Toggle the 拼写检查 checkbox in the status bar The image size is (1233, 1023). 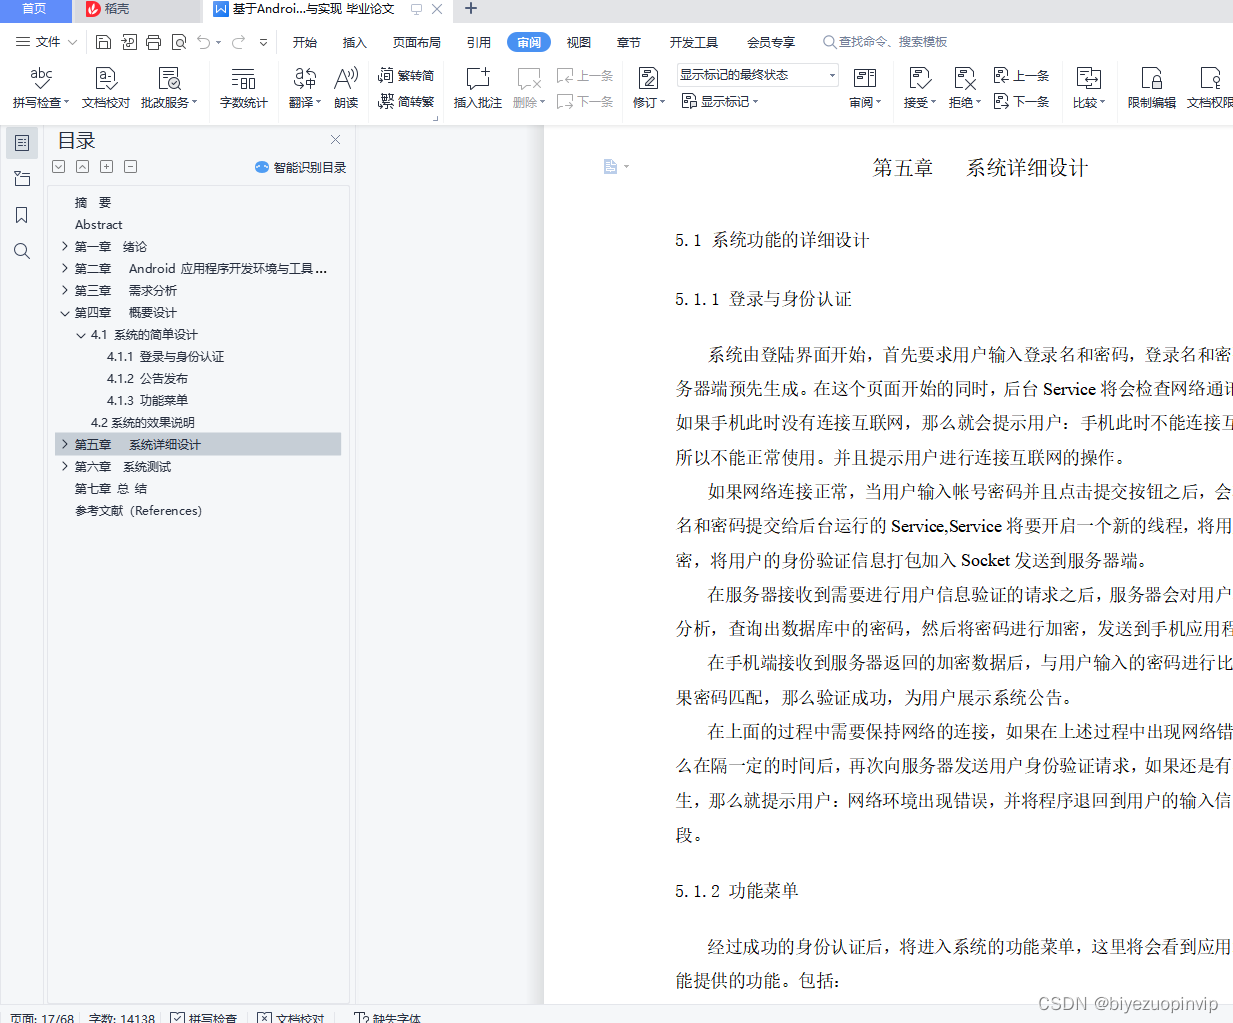177,1017
